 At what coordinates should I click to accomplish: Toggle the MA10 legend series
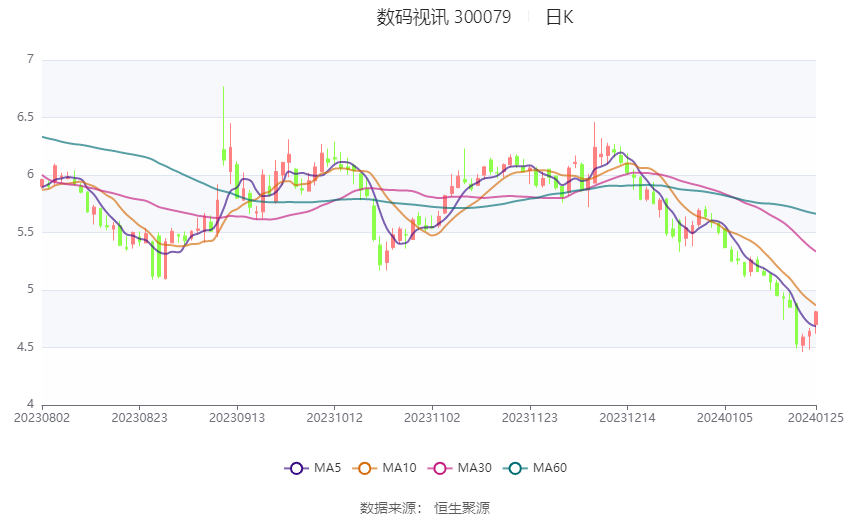click(x=384, y=468)
